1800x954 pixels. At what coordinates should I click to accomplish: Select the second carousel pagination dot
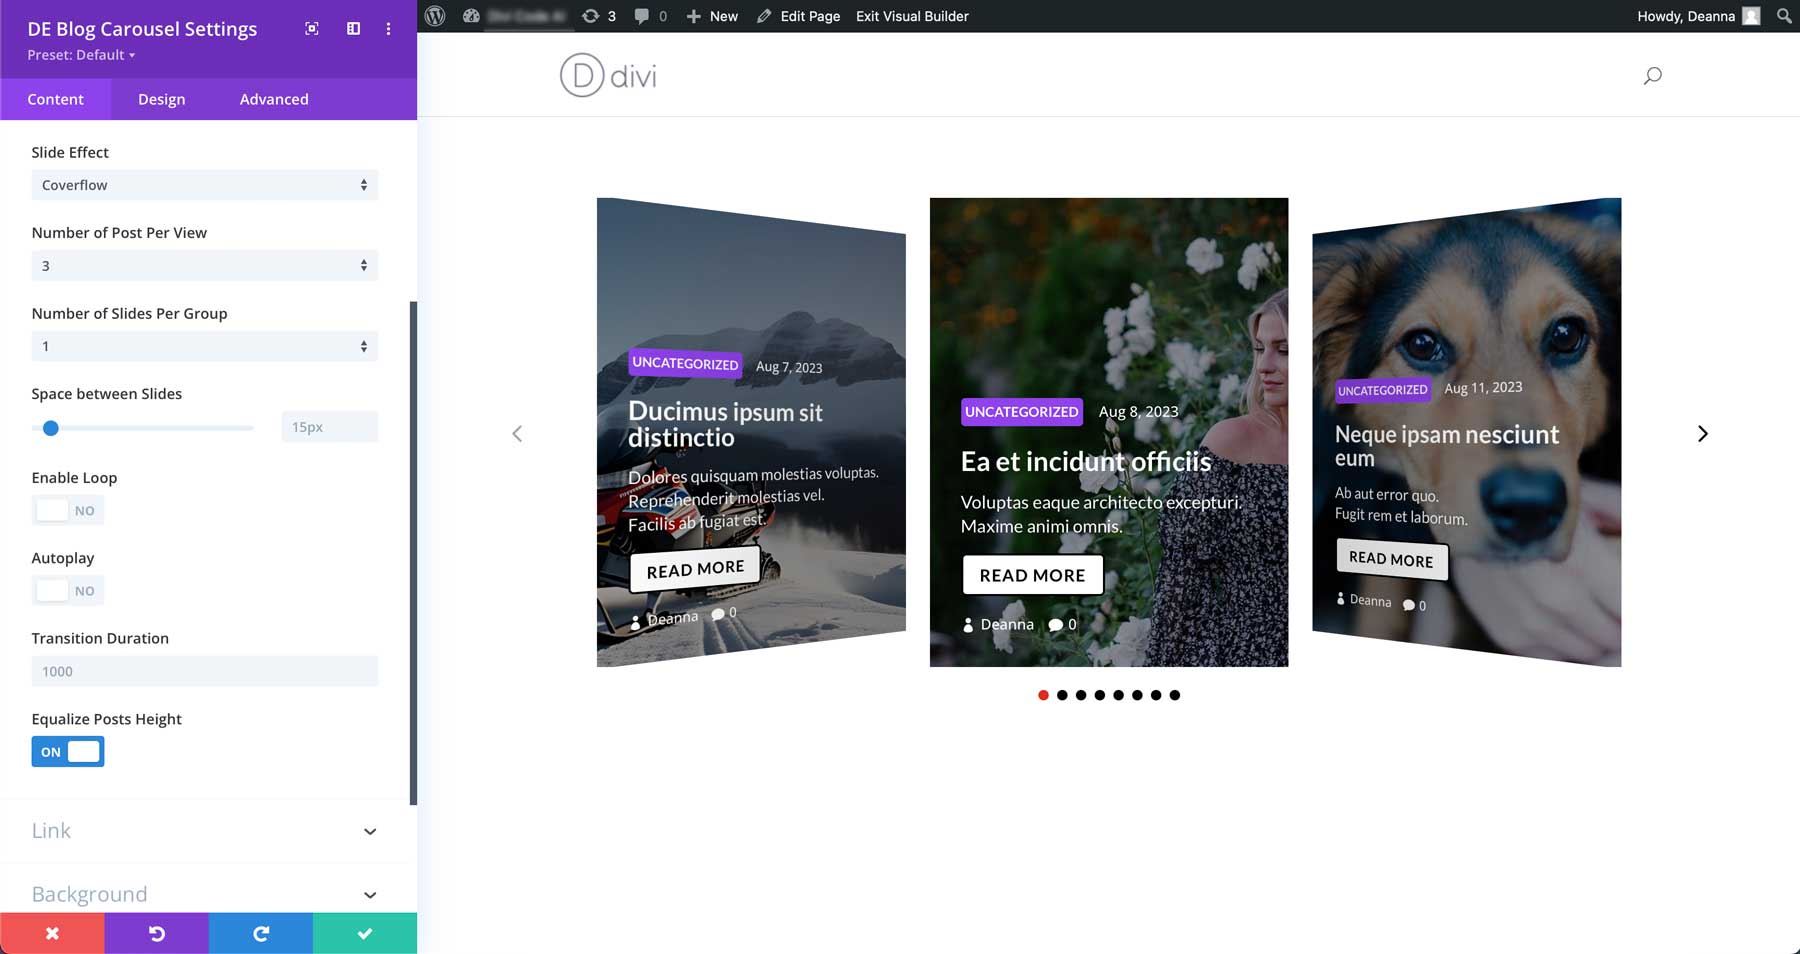(x=1062, y=695)
